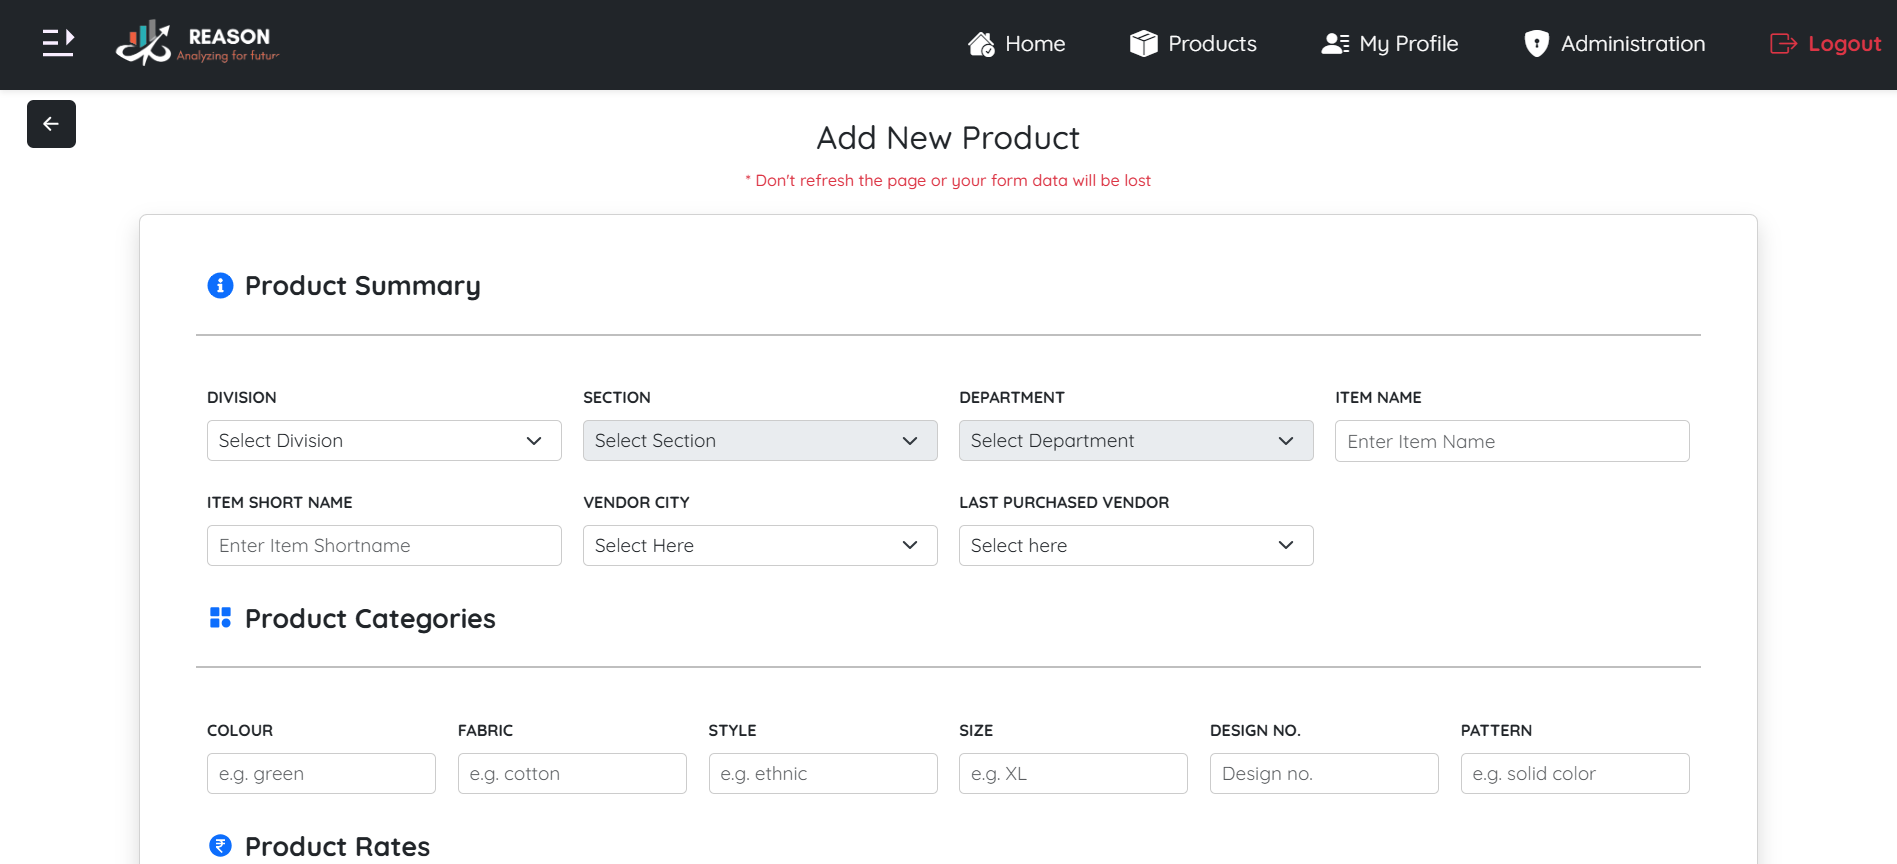Focus the Enter Item Name field

pos(1512,441)
